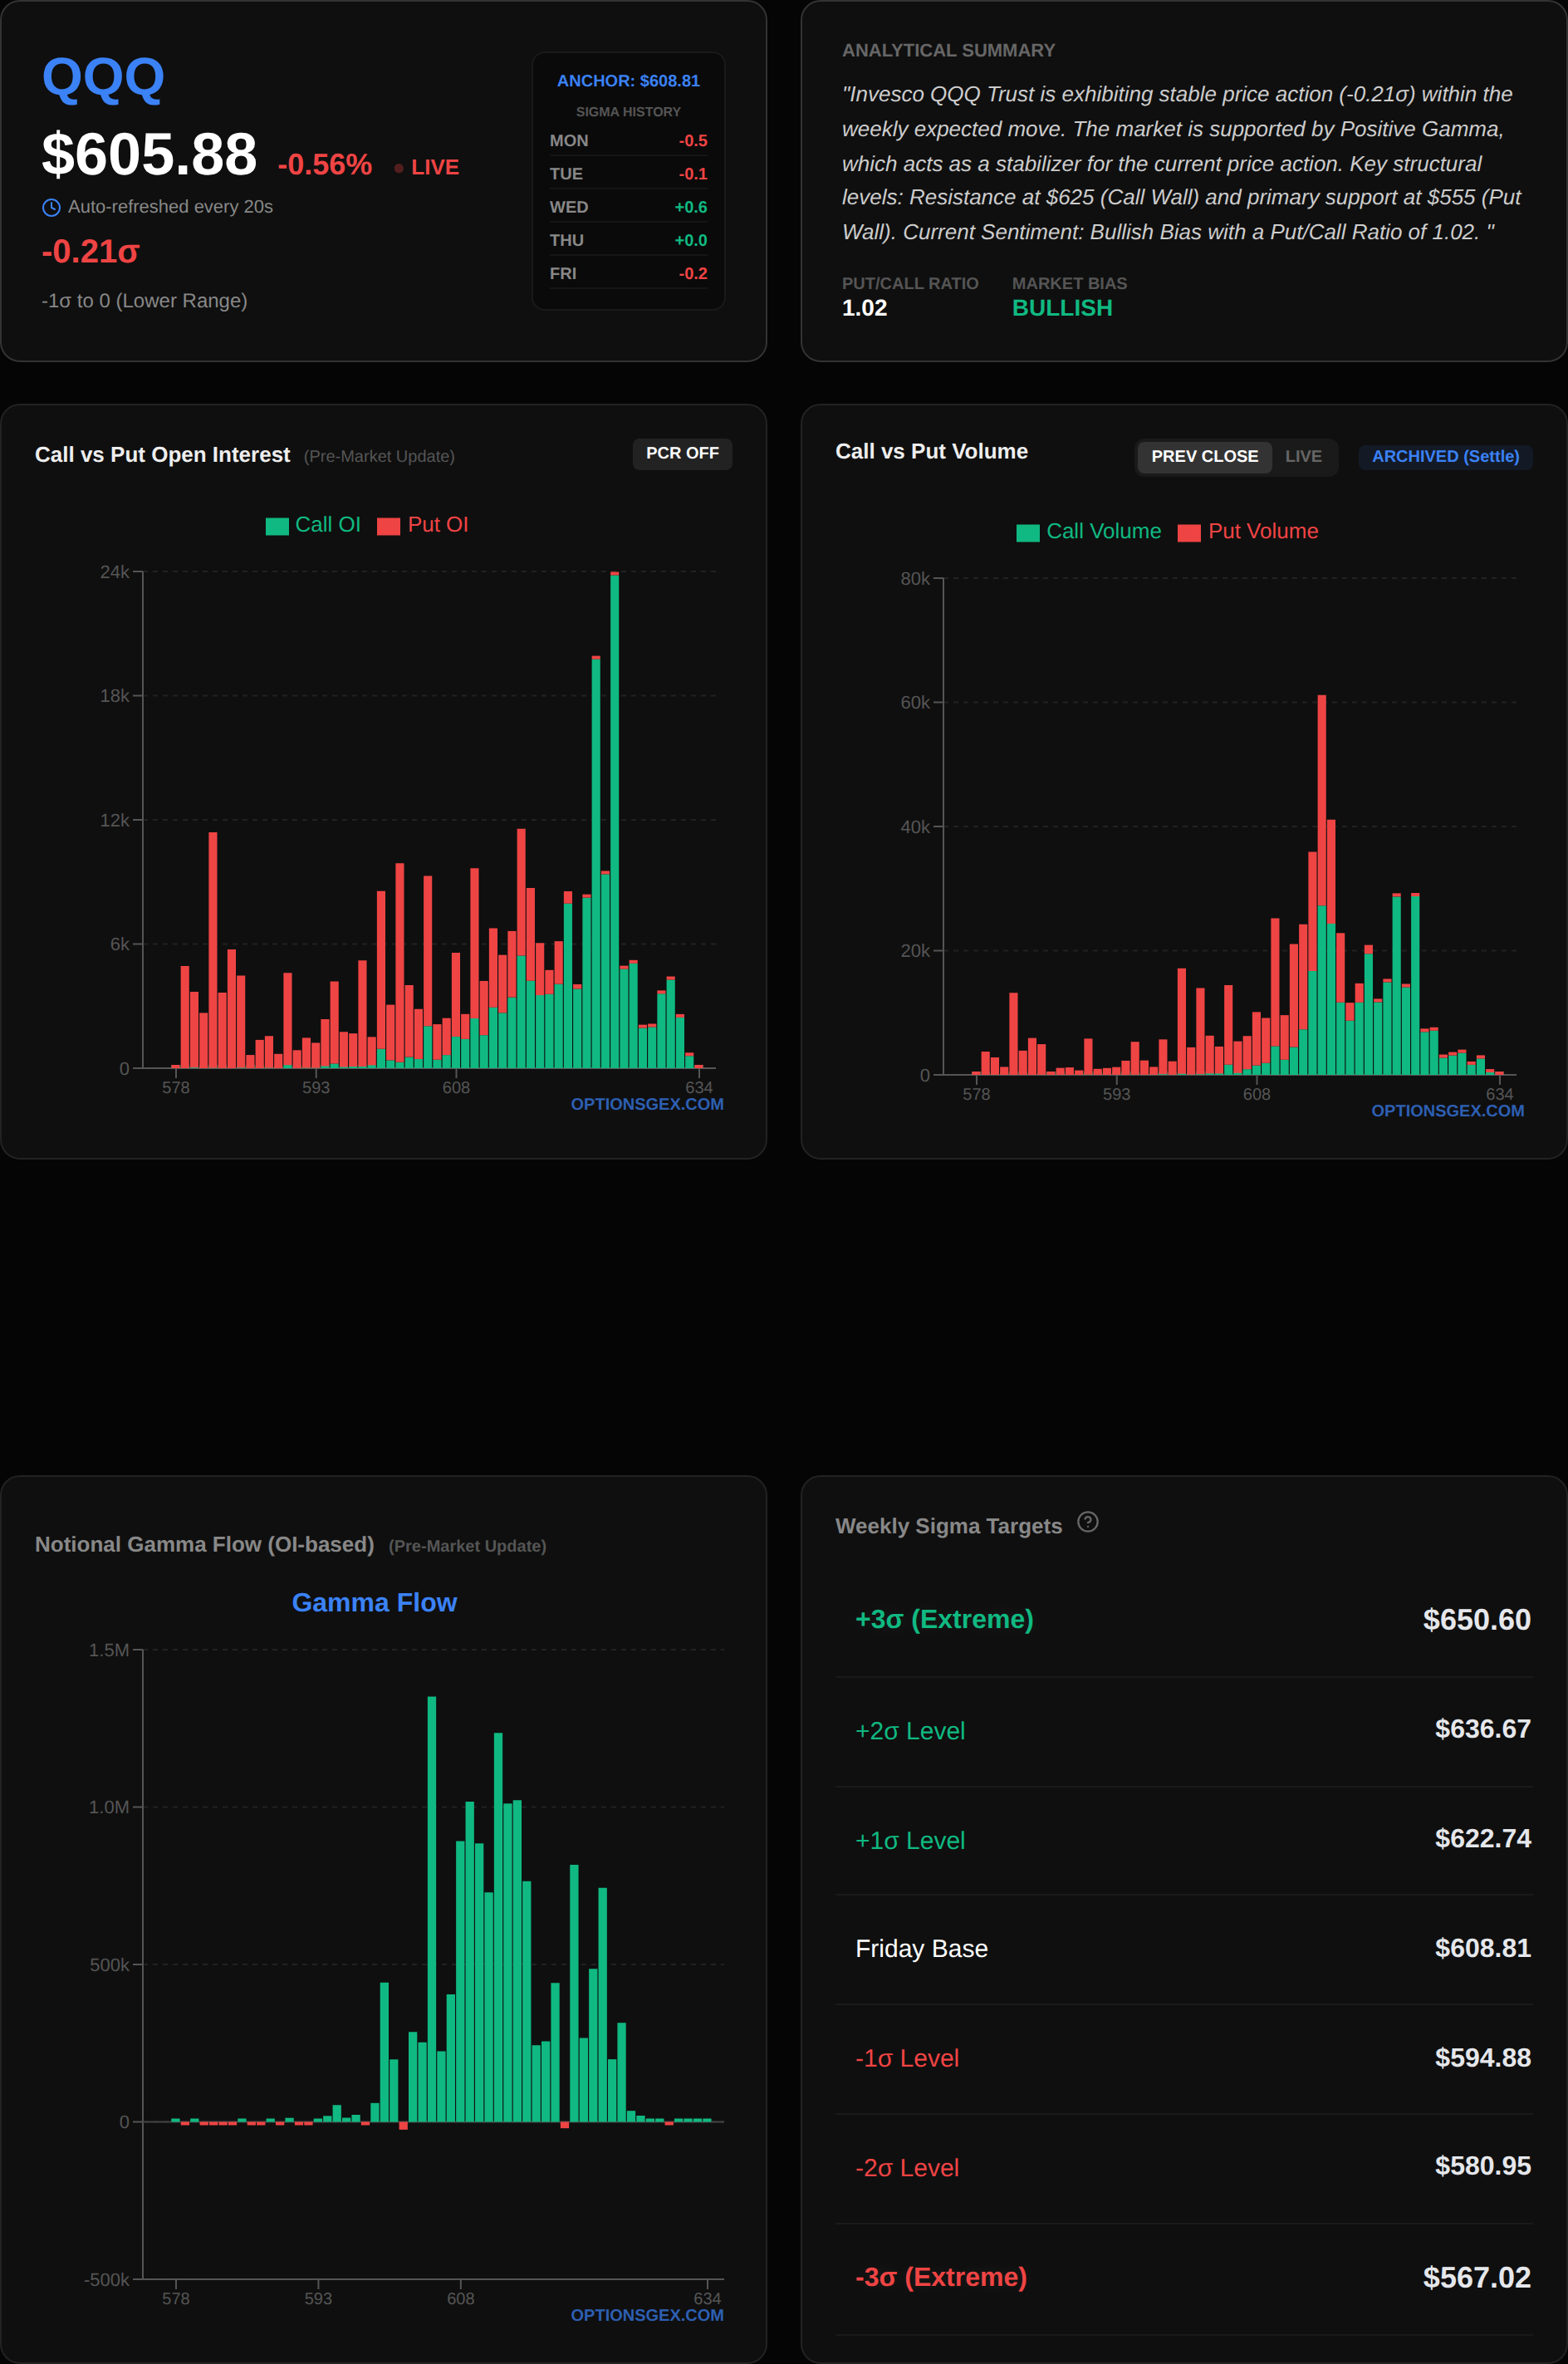This screenshot has width=1568, height=2364.
Task: Click the auto-refresh clock icon
Action: [51, 208]
